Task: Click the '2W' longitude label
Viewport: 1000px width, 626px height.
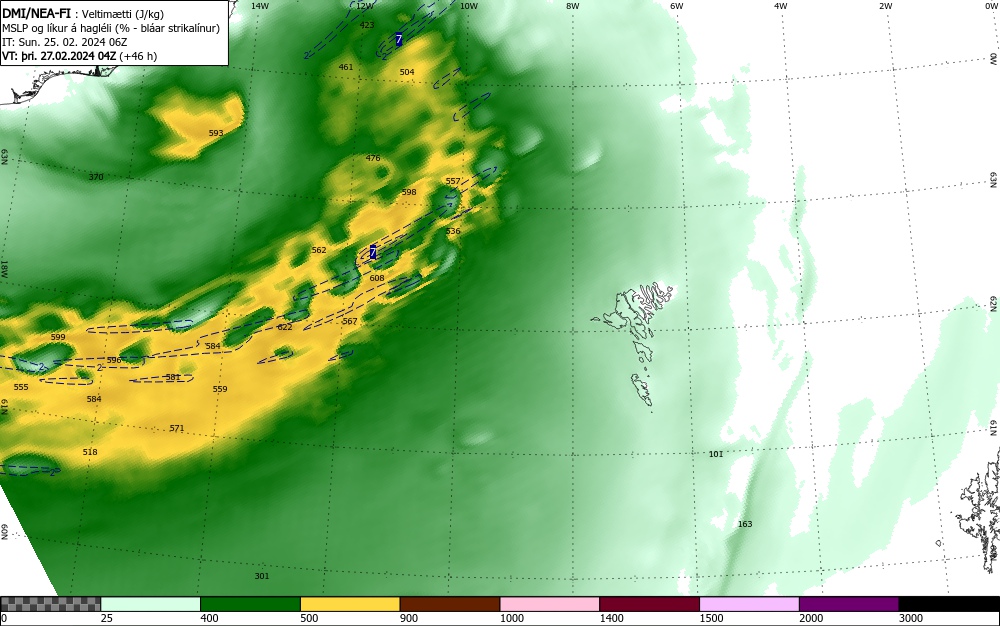Action: click(885, 6)
